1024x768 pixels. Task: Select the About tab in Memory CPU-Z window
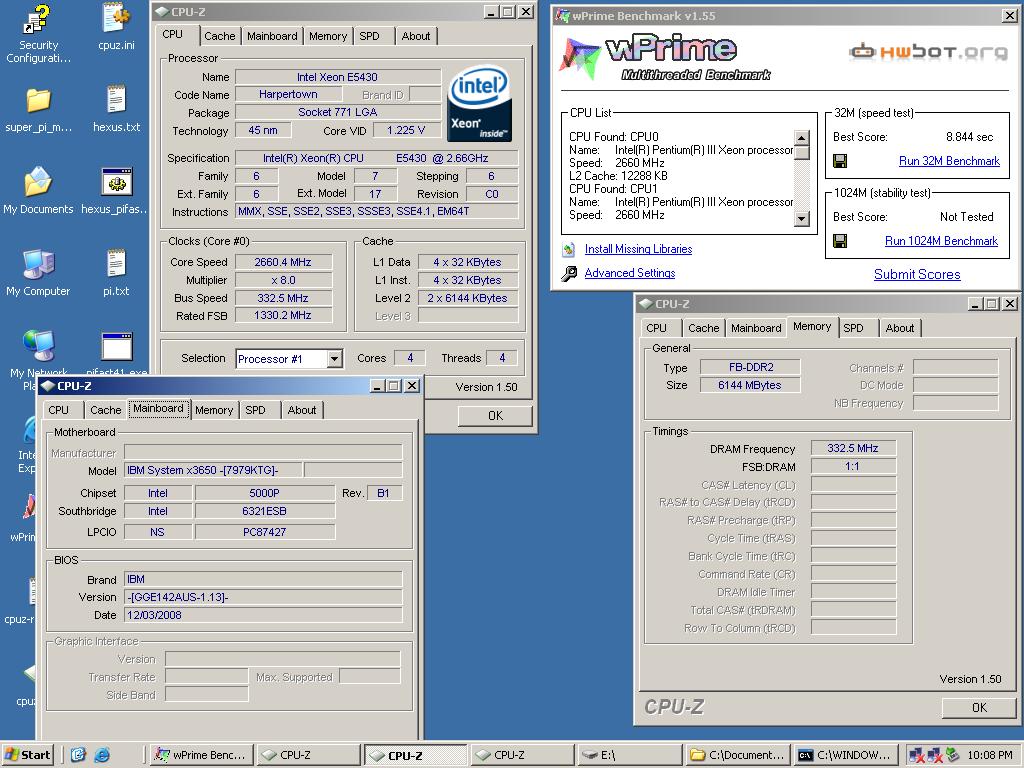pos(899,328)
